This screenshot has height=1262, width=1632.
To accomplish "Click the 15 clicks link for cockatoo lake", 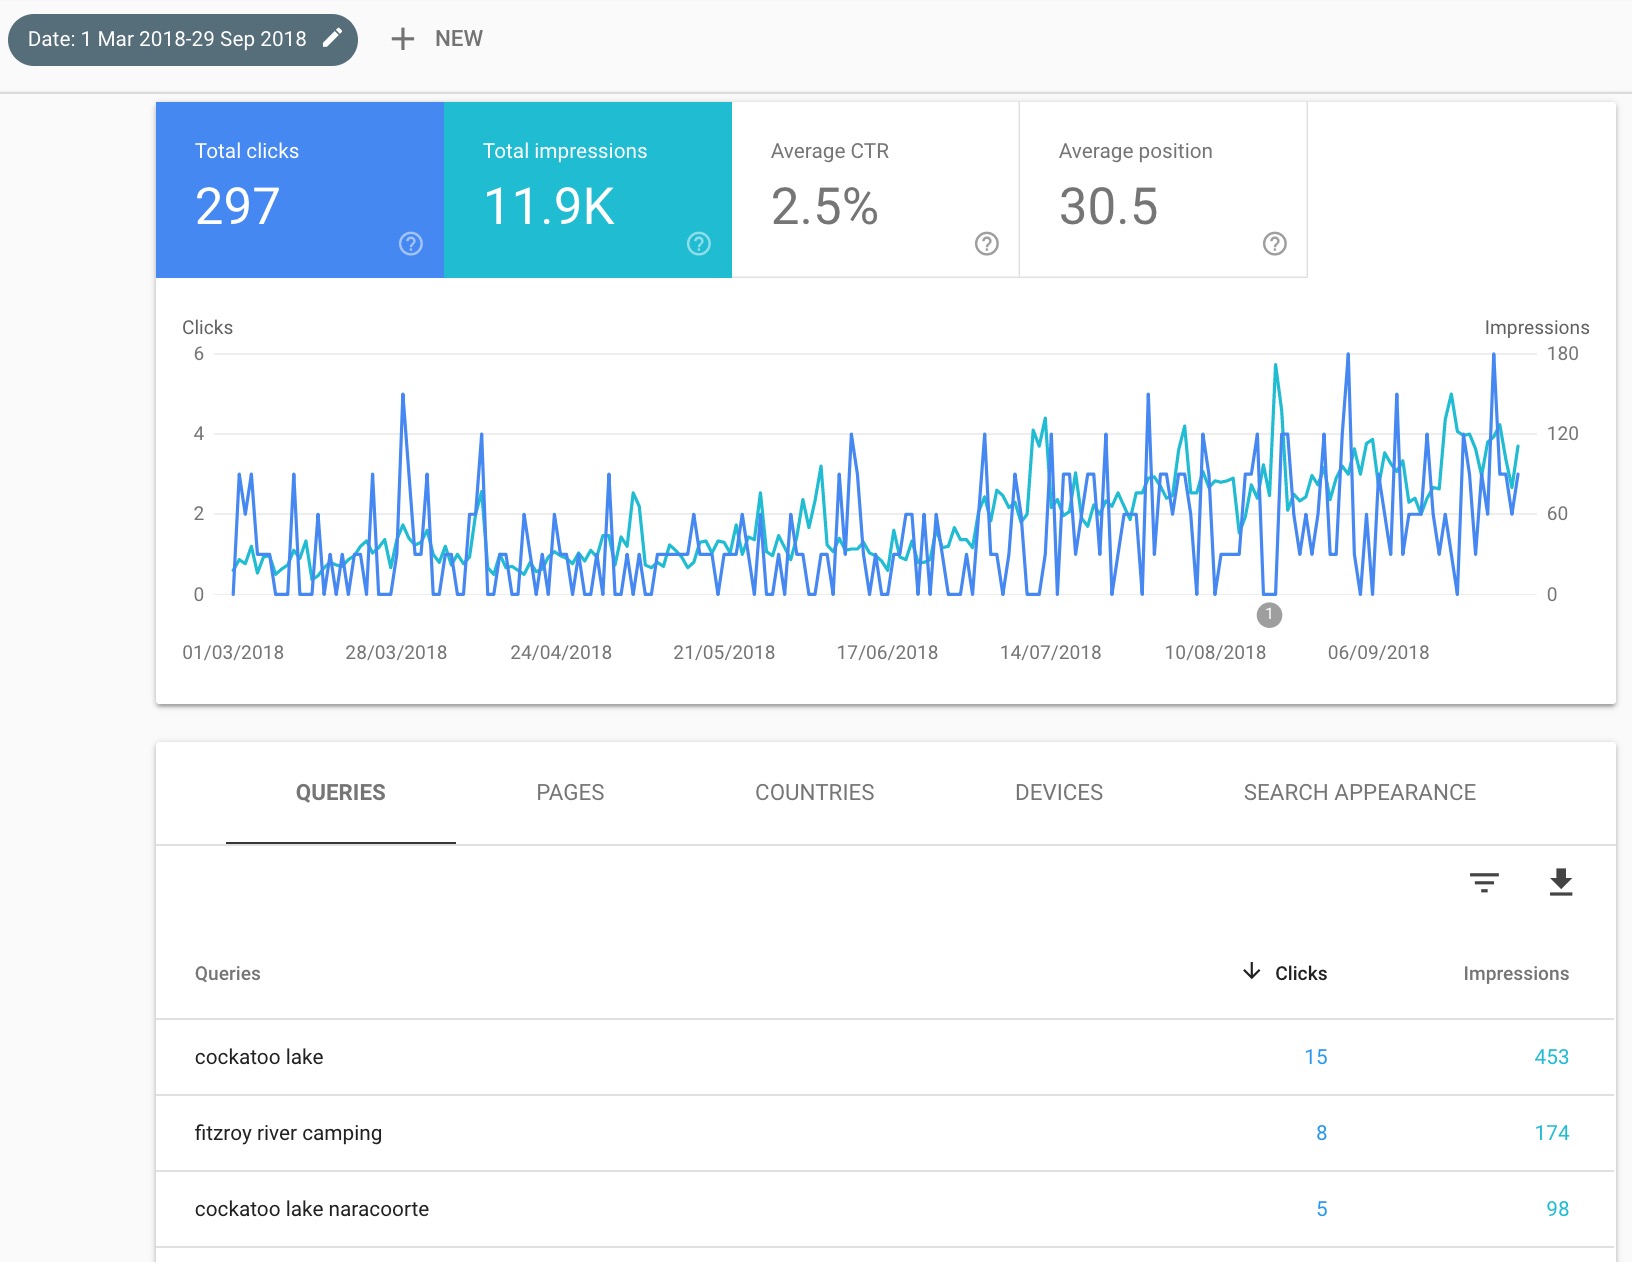I will click(x=1316, y=1056).
